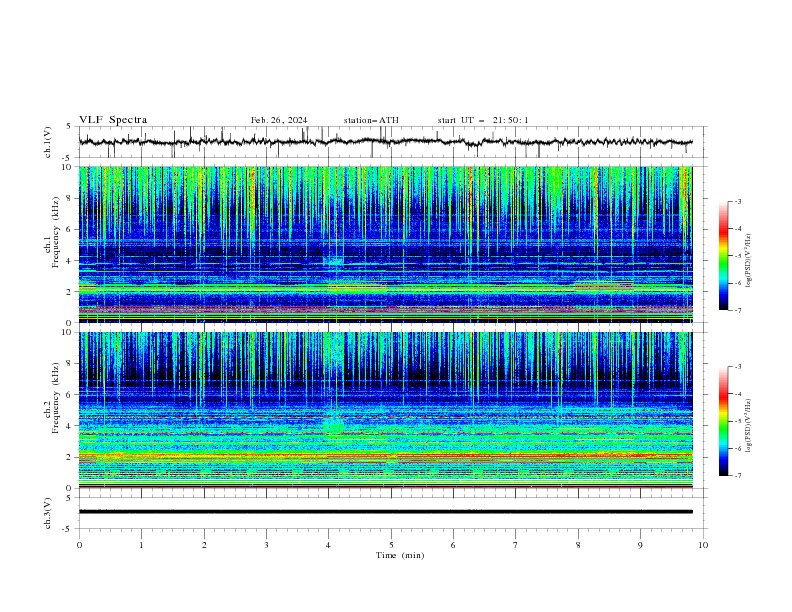Click the log(PSD) label beside ch.2 color scale
Image resolution: width=792 pixels, height=612 pixels.
tap(749, 426)
